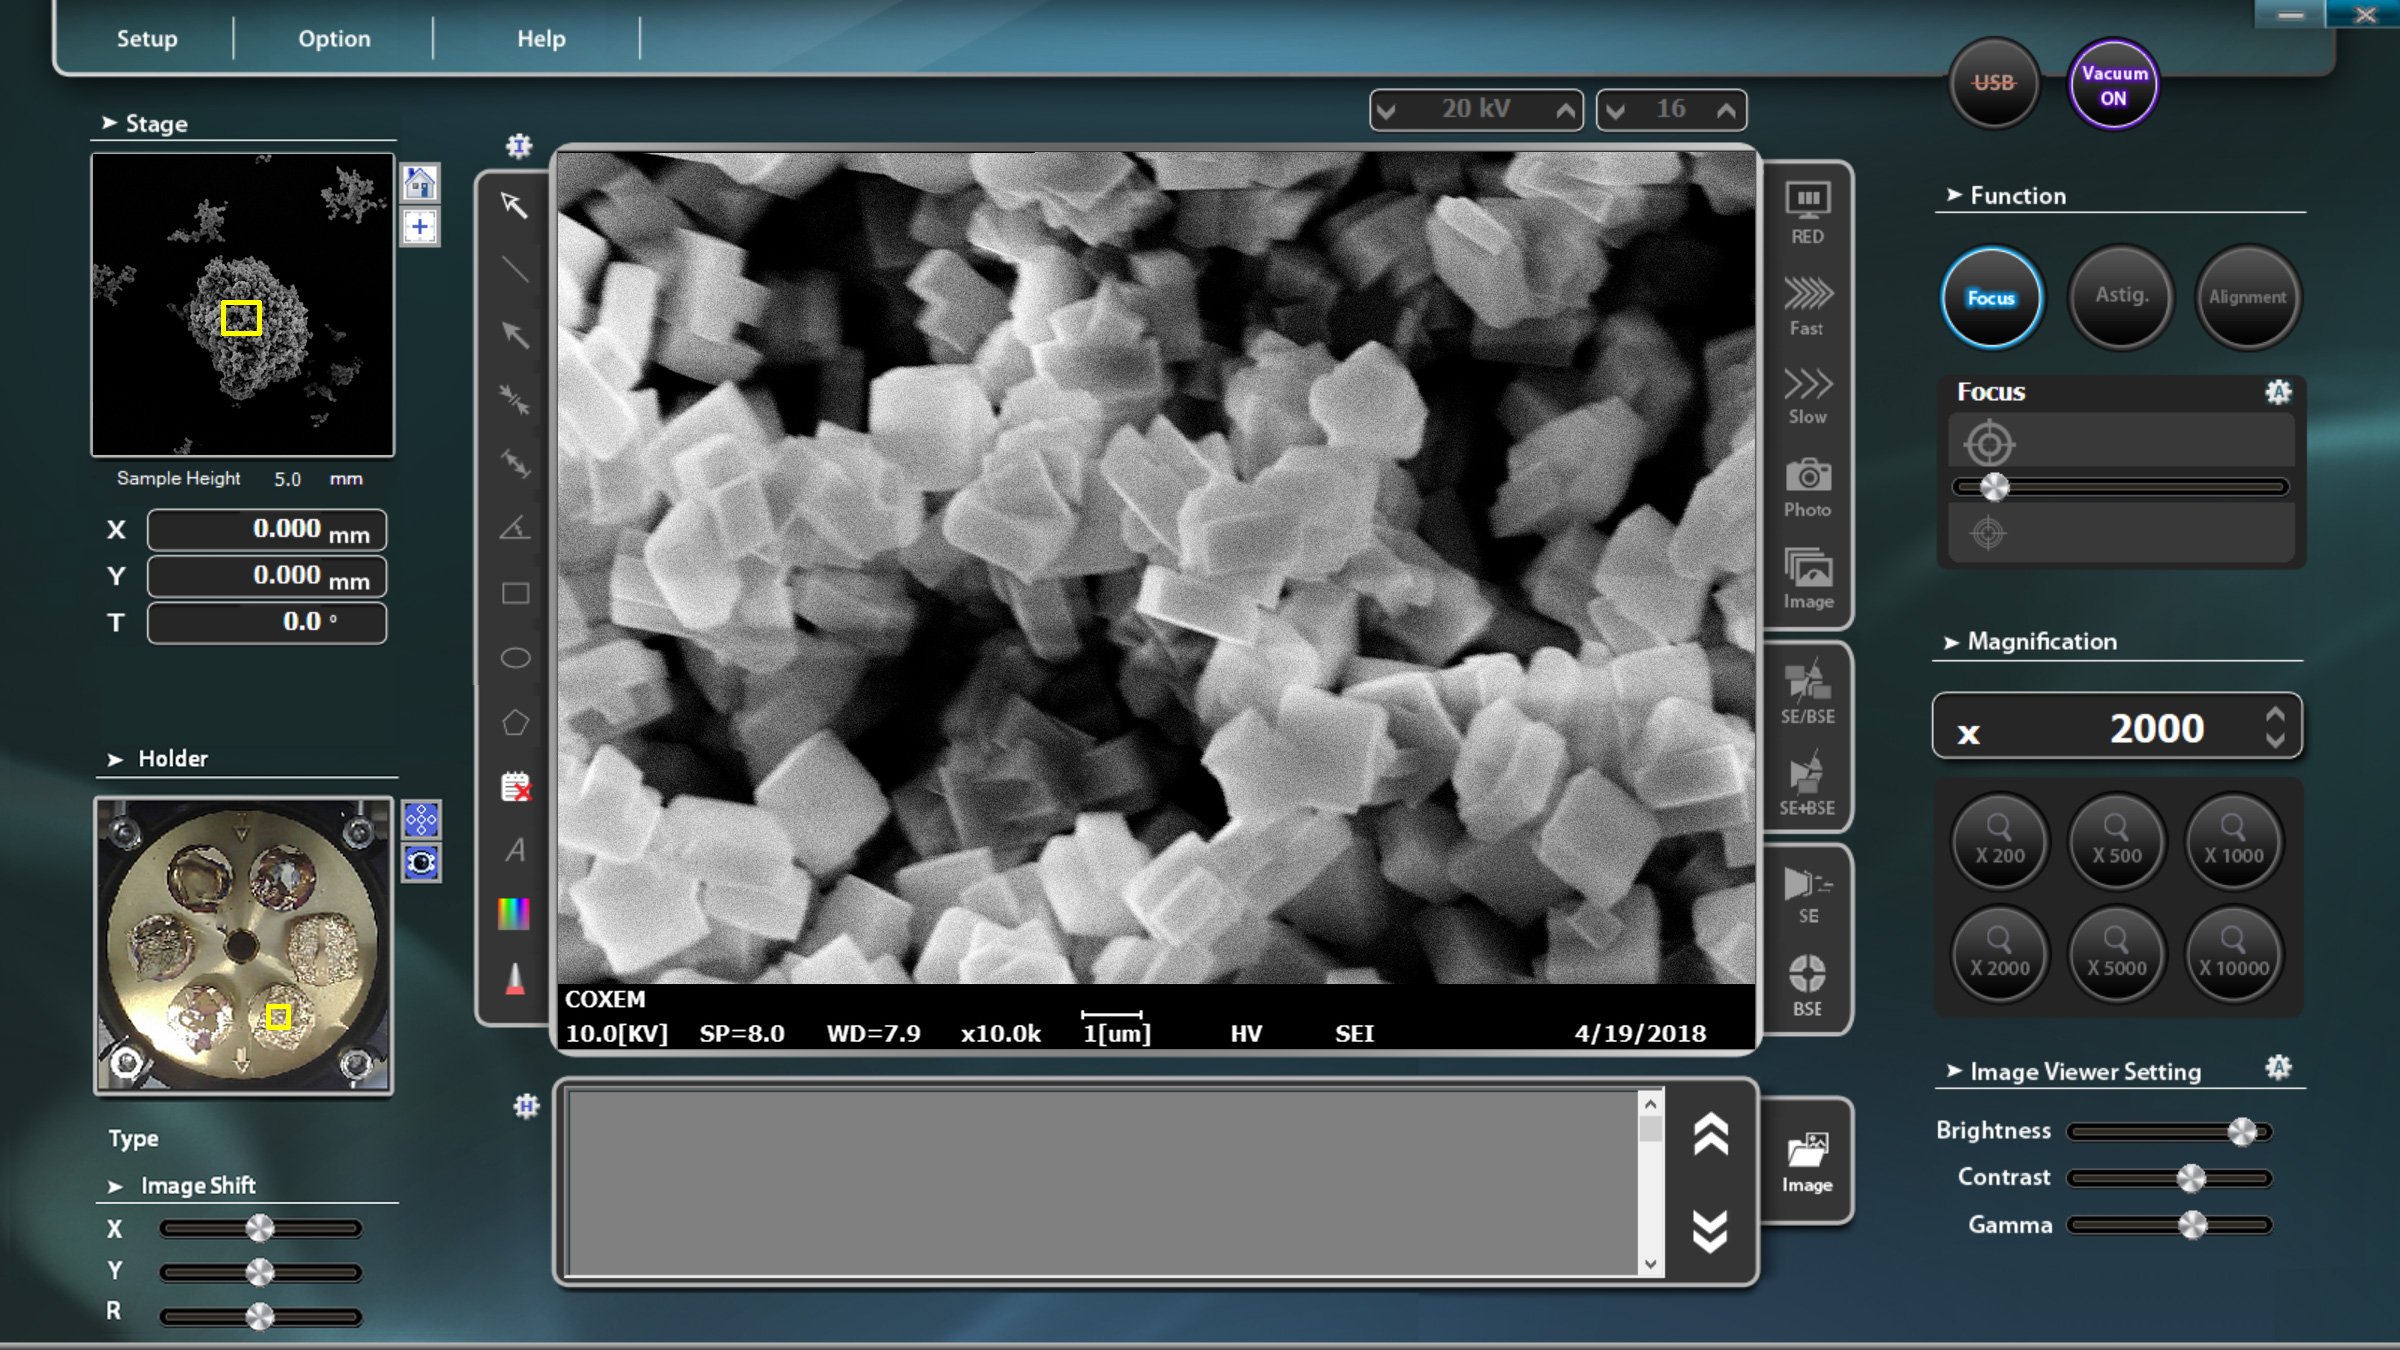The image size is (2400, 1350).
Task: Select the text annotation tool
Action: tap(515, 850)
